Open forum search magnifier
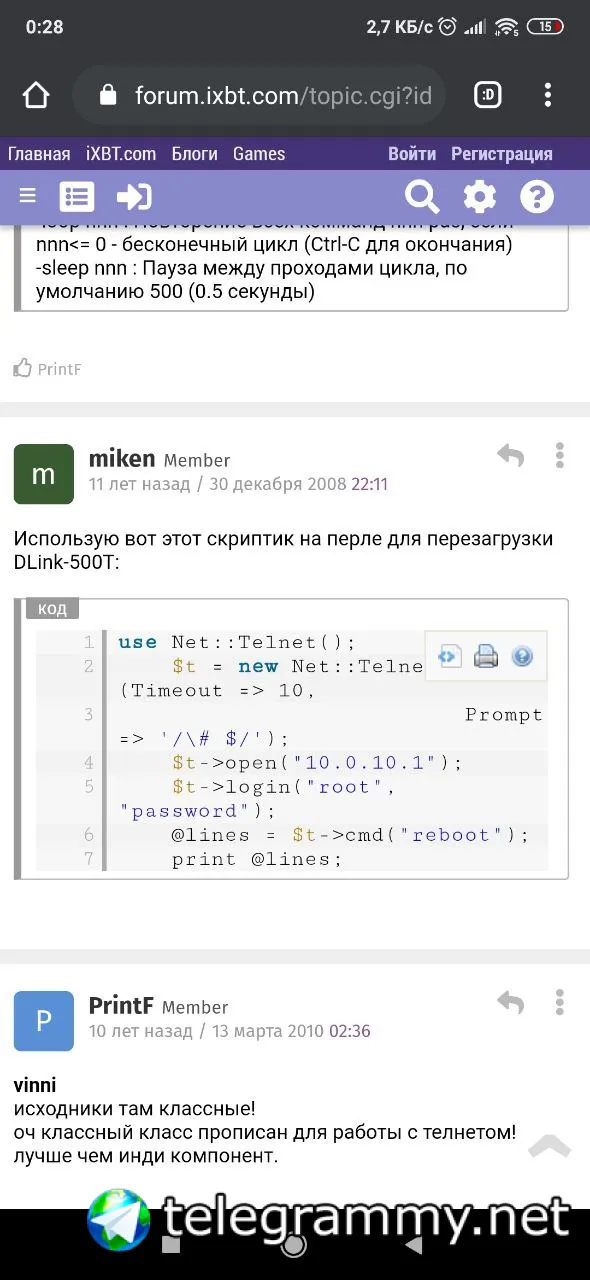The height and width of the screenshot is (1280, 590). tap(421, 196)
